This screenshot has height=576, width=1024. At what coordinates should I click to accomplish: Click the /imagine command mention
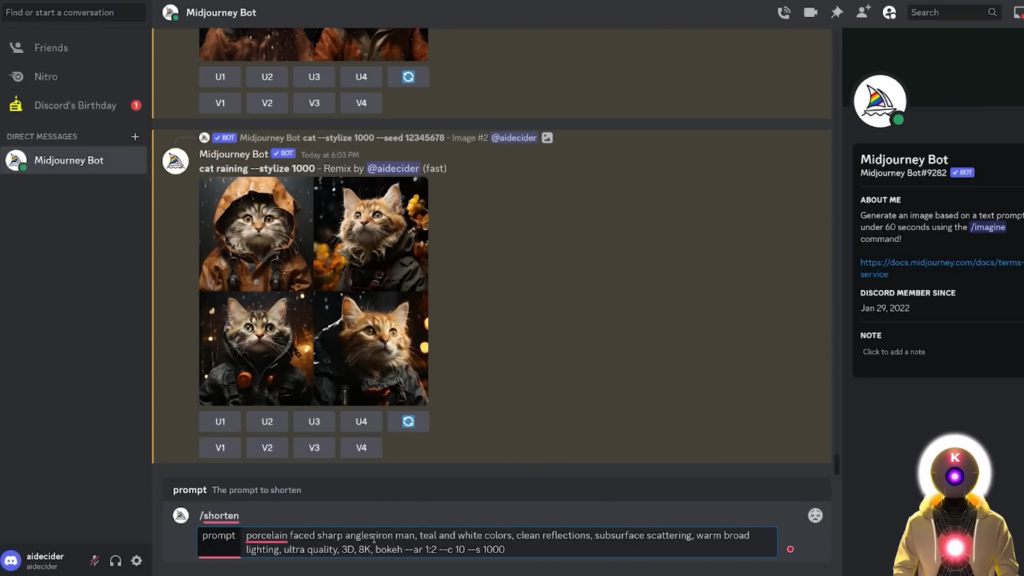click(x=987, y=227)
